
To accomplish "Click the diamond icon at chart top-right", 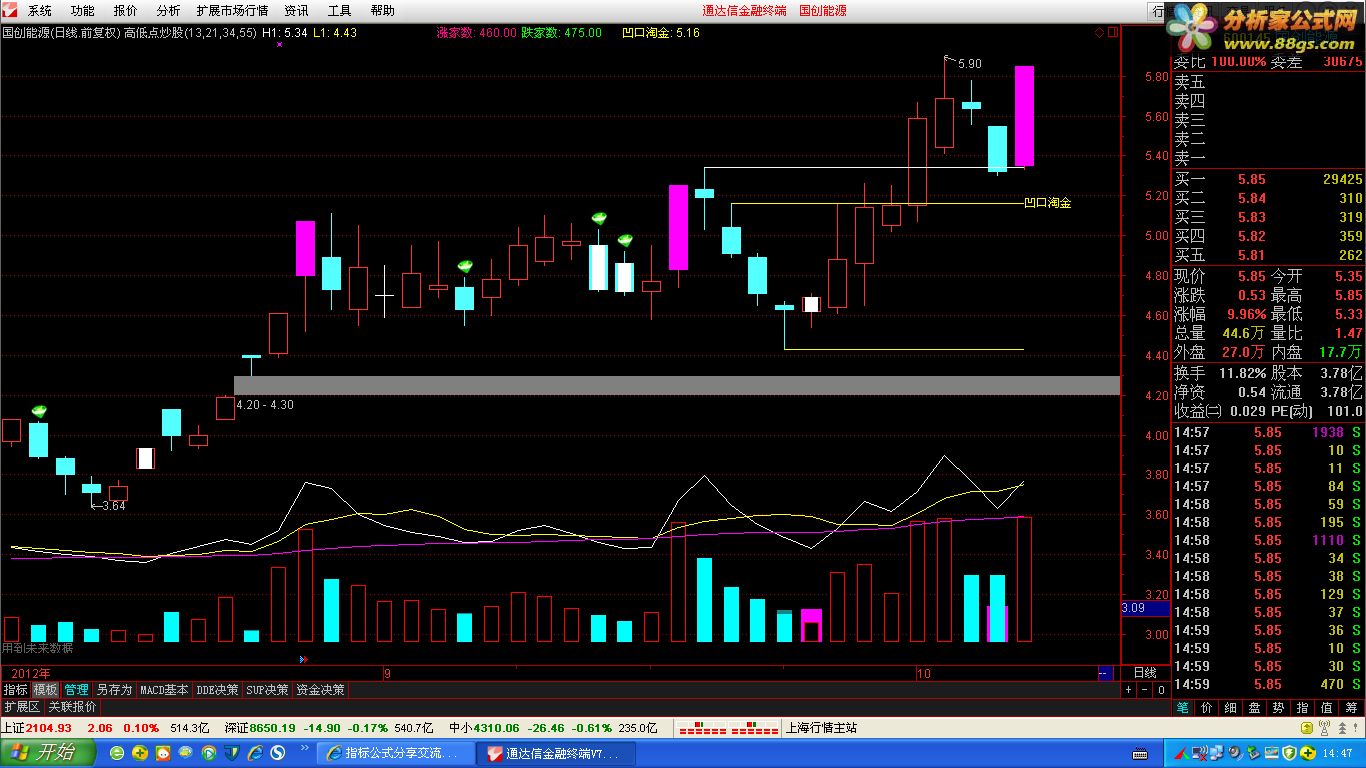I will tap(1100, 33).
